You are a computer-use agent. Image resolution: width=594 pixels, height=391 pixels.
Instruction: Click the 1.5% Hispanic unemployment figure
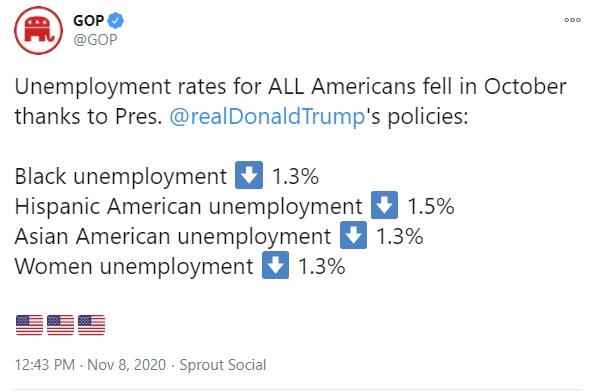[431, 206]
